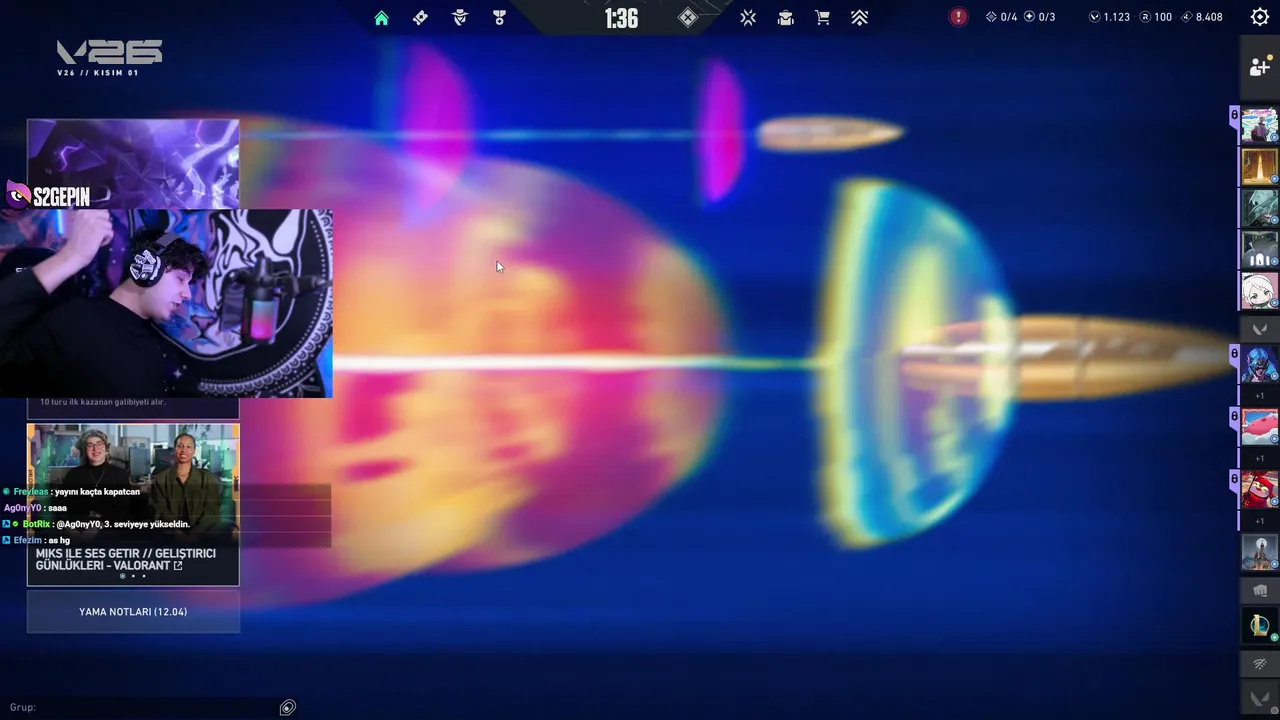Open MIKS İLE SES GETİR news link
Screen dimensions: 1280x720
coord(125,559)
